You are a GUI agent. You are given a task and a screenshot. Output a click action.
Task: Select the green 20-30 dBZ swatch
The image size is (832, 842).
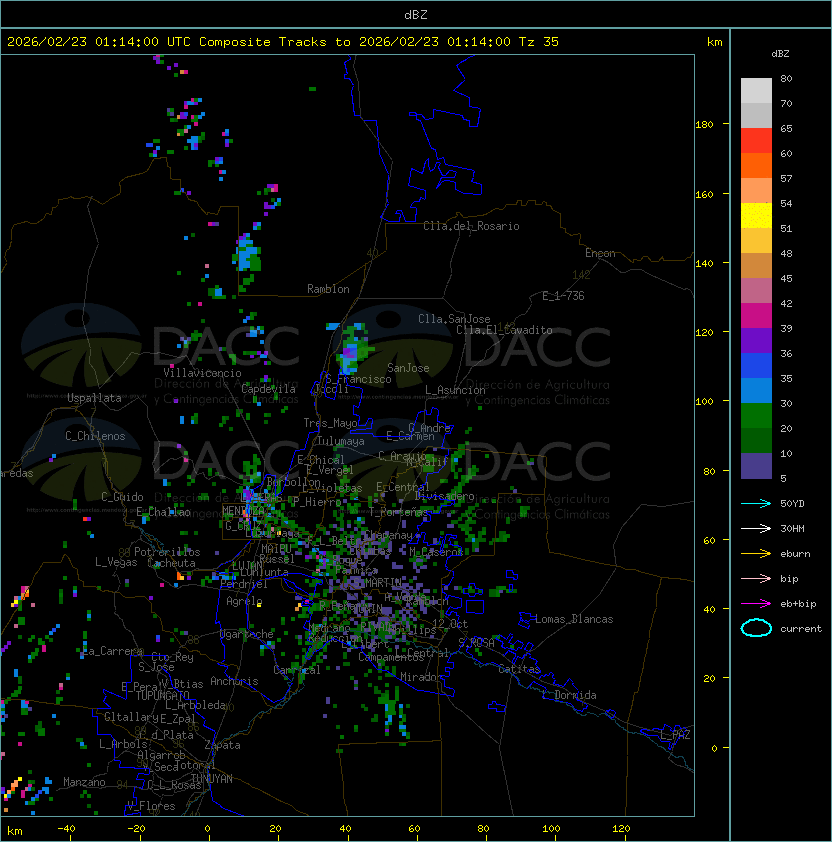[x=756, y=415]
